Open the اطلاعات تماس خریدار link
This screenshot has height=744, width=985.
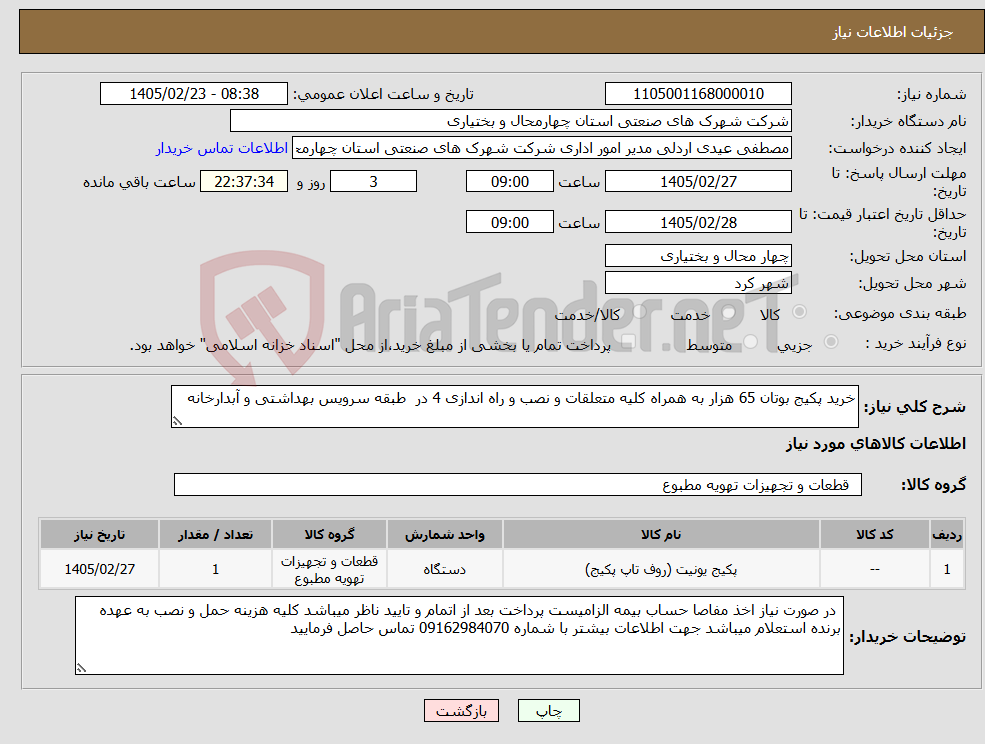(222, 148)
